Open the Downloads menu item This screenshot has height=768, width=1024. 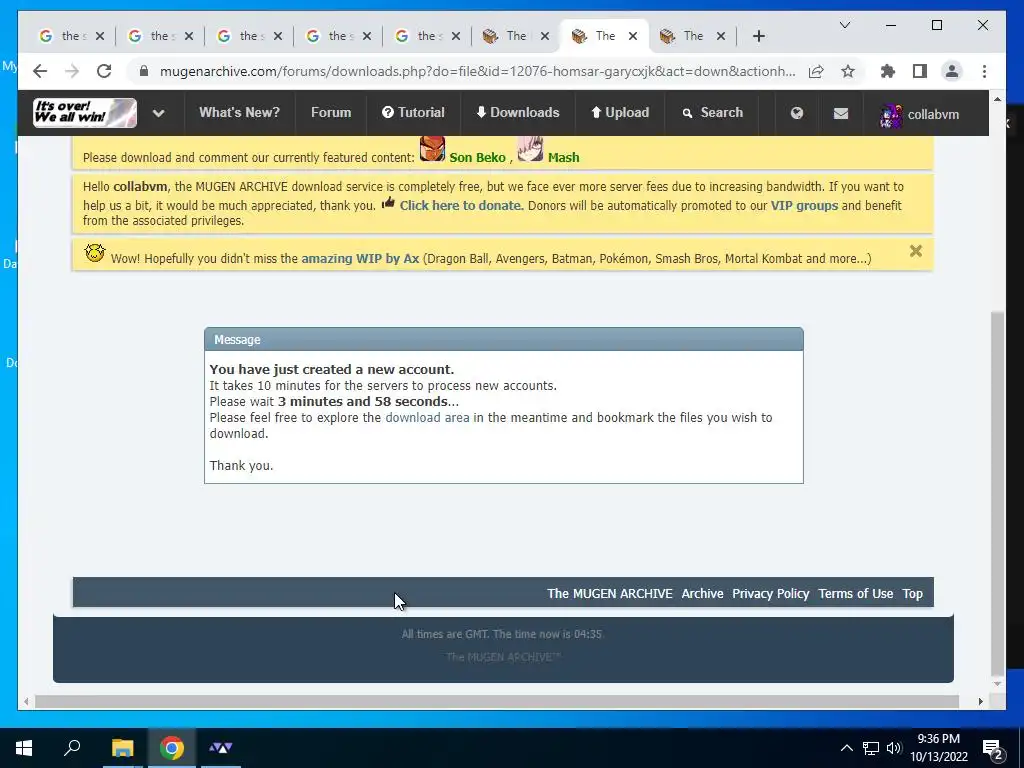pyautogui.click(x=518, y=112)
